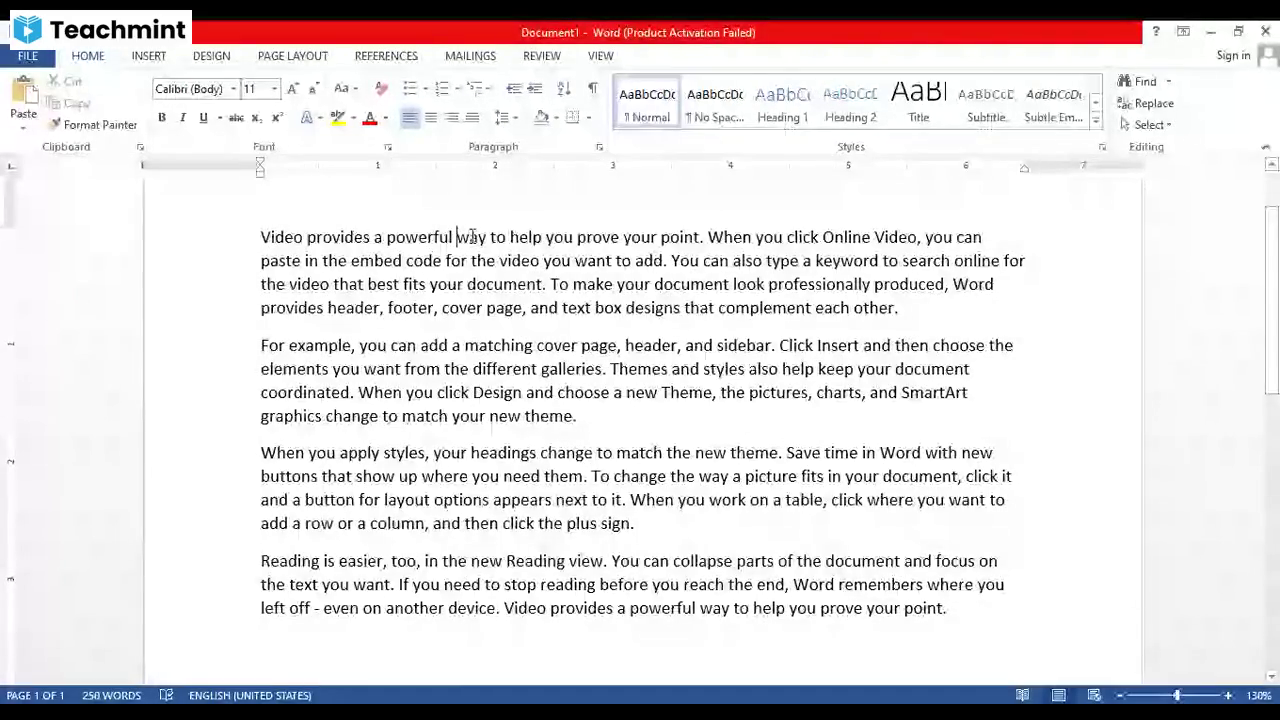Toggle Center paragraph alignment
The image size is (1280, 720).
click(x=431, y=118)
